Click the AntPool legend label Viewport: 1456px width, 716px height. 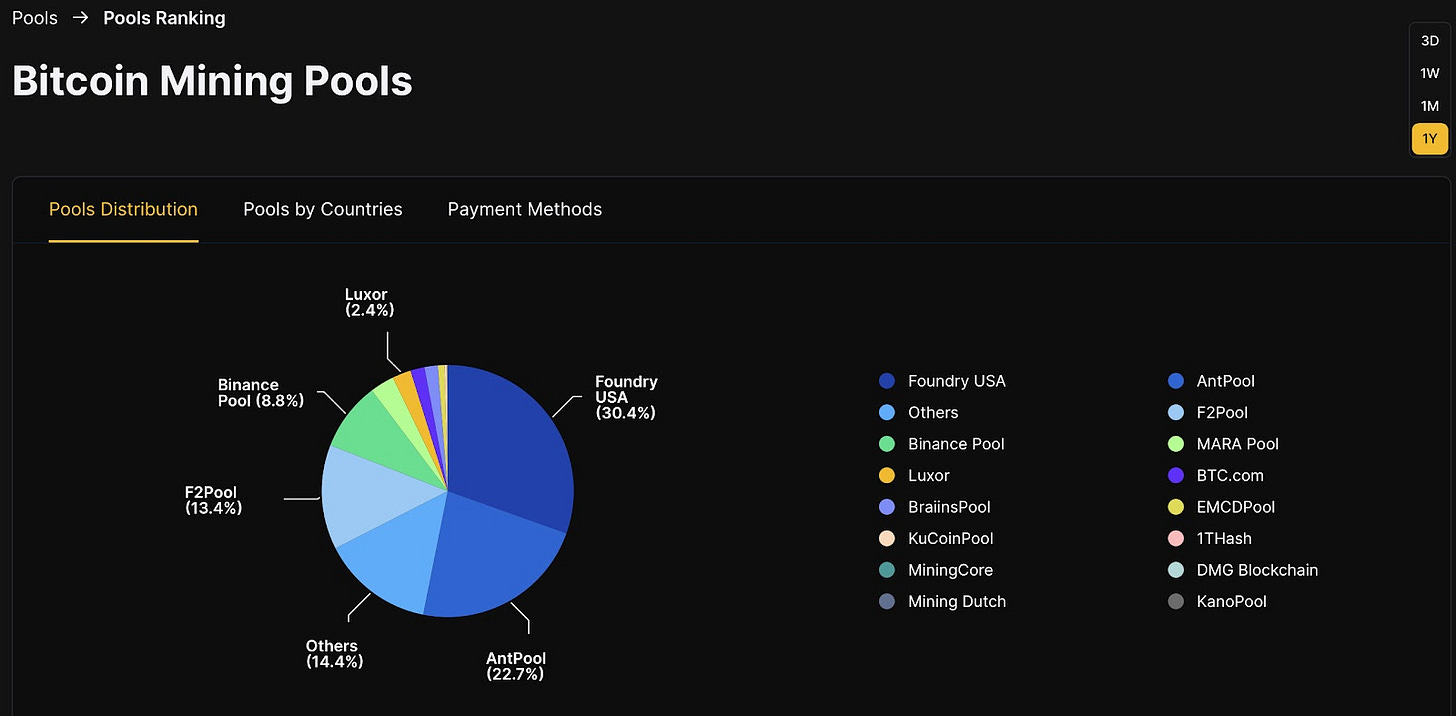point(1226,381)
